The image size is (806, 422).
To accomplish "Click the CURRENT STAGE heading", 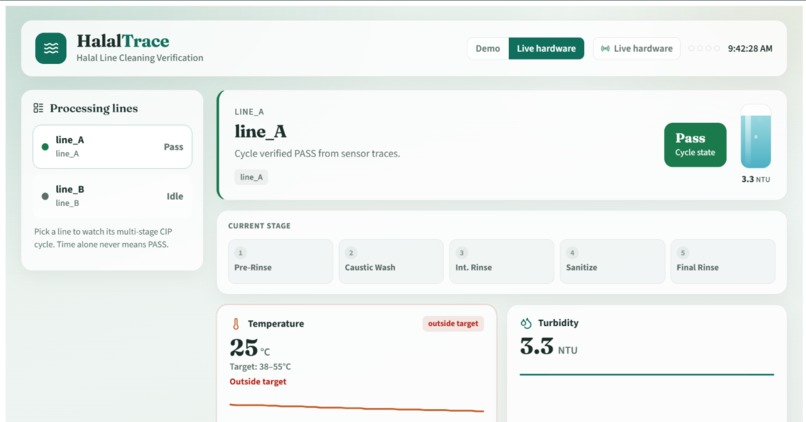I will [259, 226].
